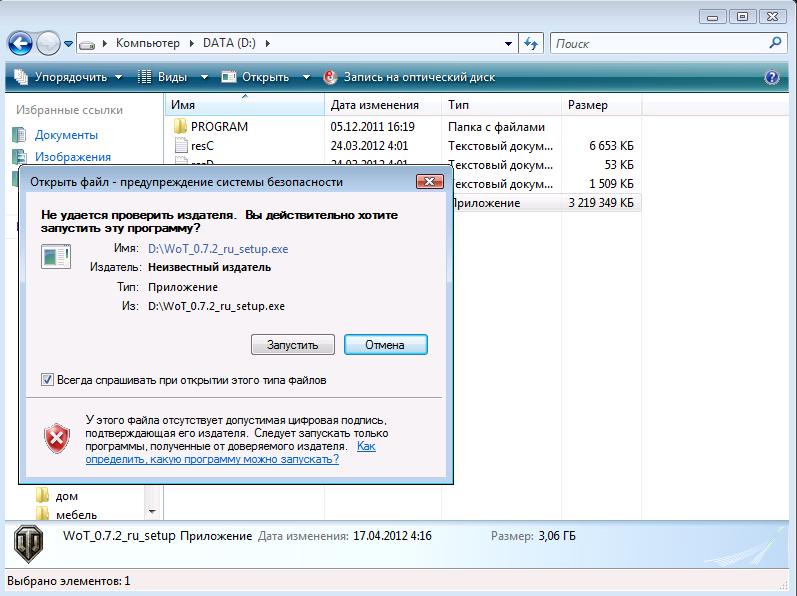Expand arrow after Компьютер breadcrumb
The image size is (797, 596).
click(192, 44)
